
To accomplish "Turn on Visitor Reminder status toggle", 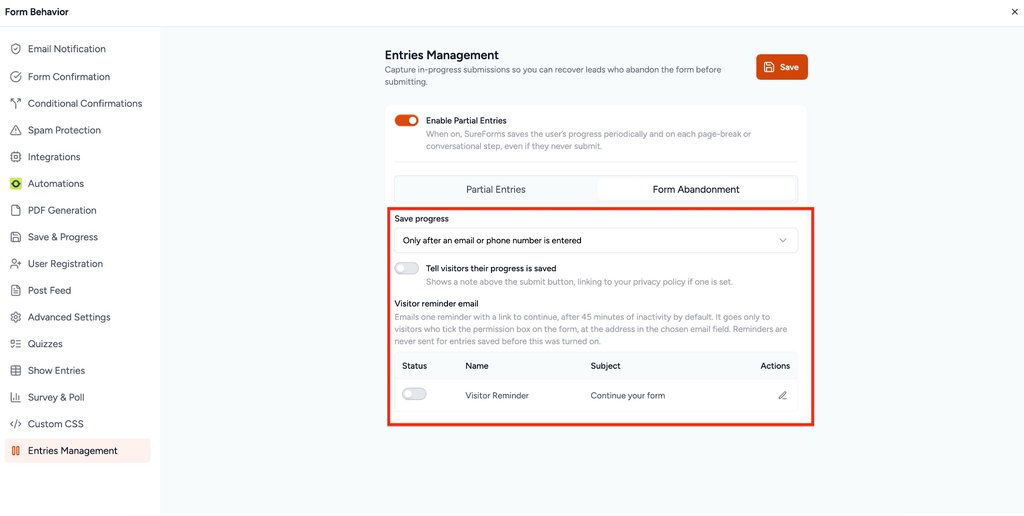I will coord(414,394).
